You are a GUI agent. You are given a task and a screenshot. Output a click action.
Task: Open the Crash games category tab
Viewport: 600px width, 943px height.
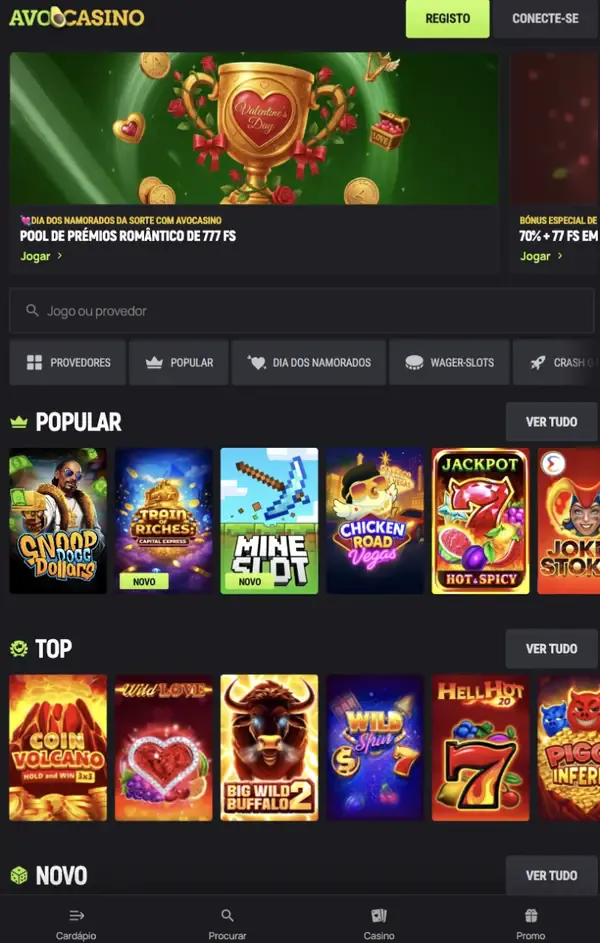coord(556,363)
